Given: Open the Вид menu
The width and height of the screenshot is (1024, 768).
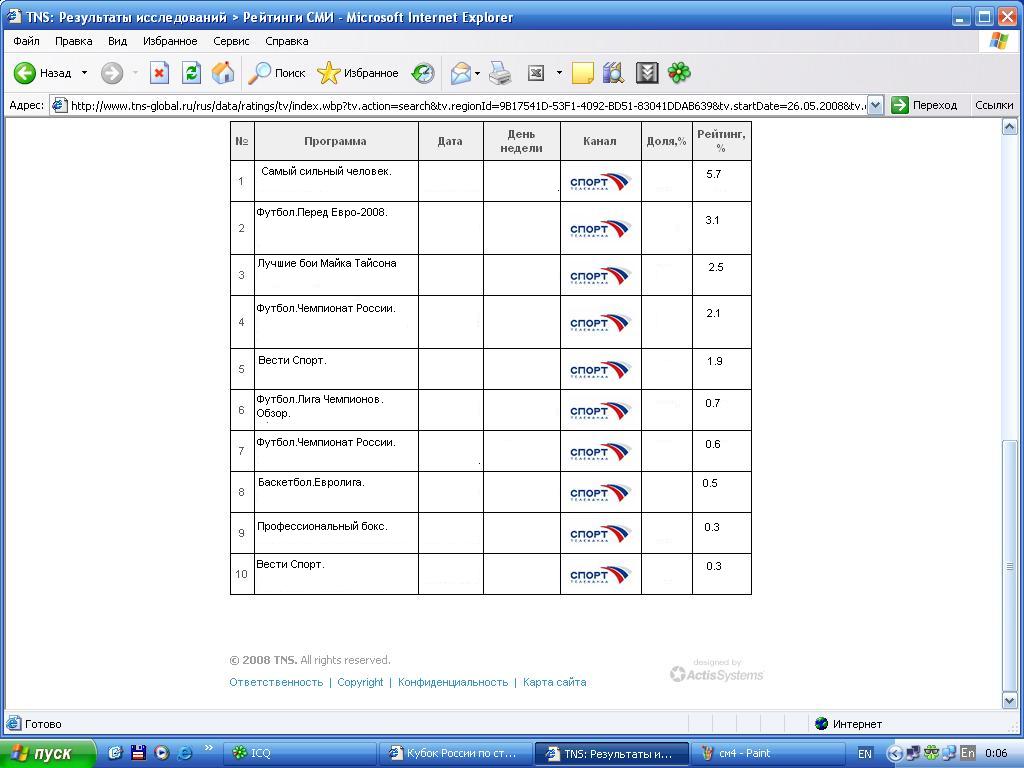Looking at the screenshot, I should [117, 41].
